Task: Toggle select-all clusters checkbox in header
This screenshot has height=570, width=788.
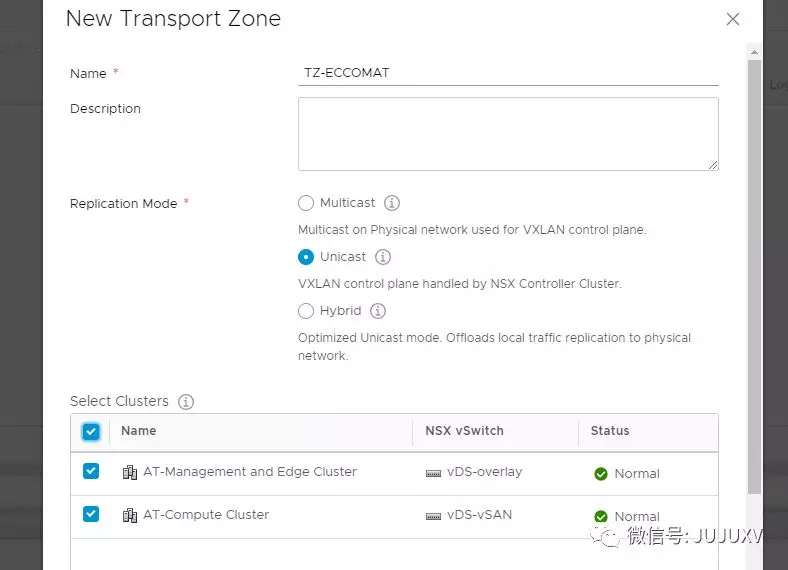Action: click(91, 432)
